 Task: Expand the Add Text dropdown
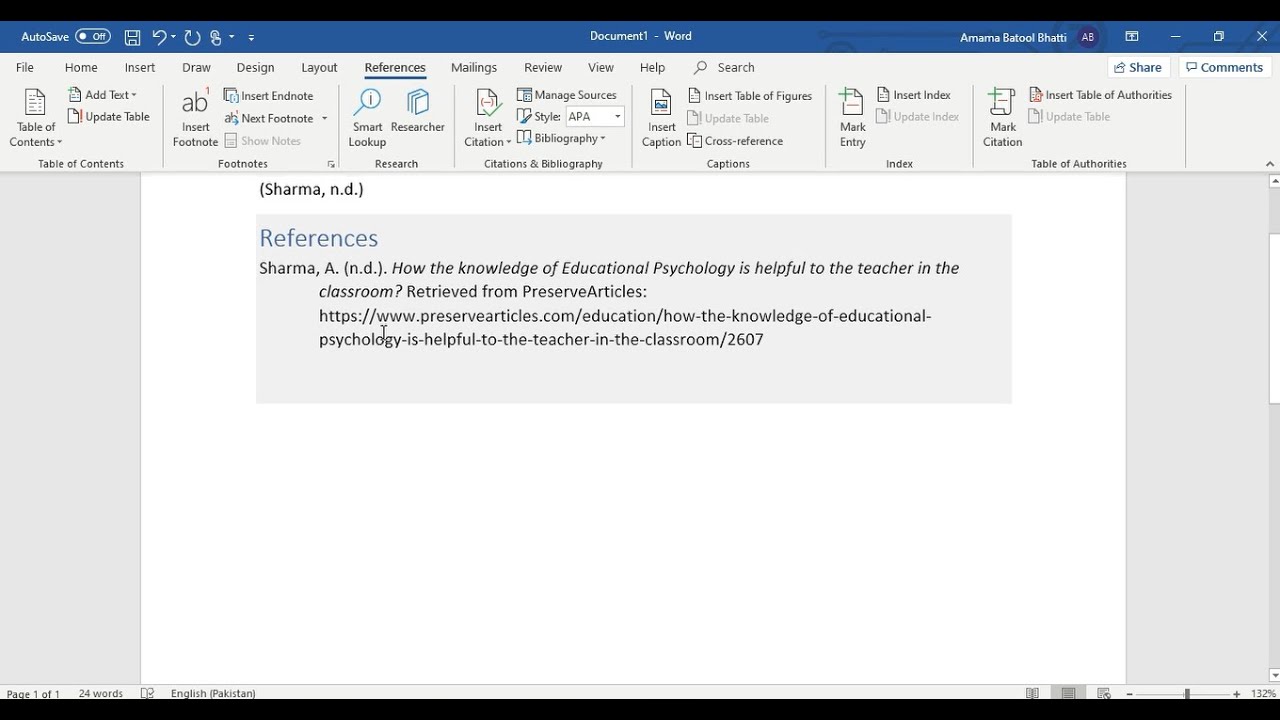103,95
